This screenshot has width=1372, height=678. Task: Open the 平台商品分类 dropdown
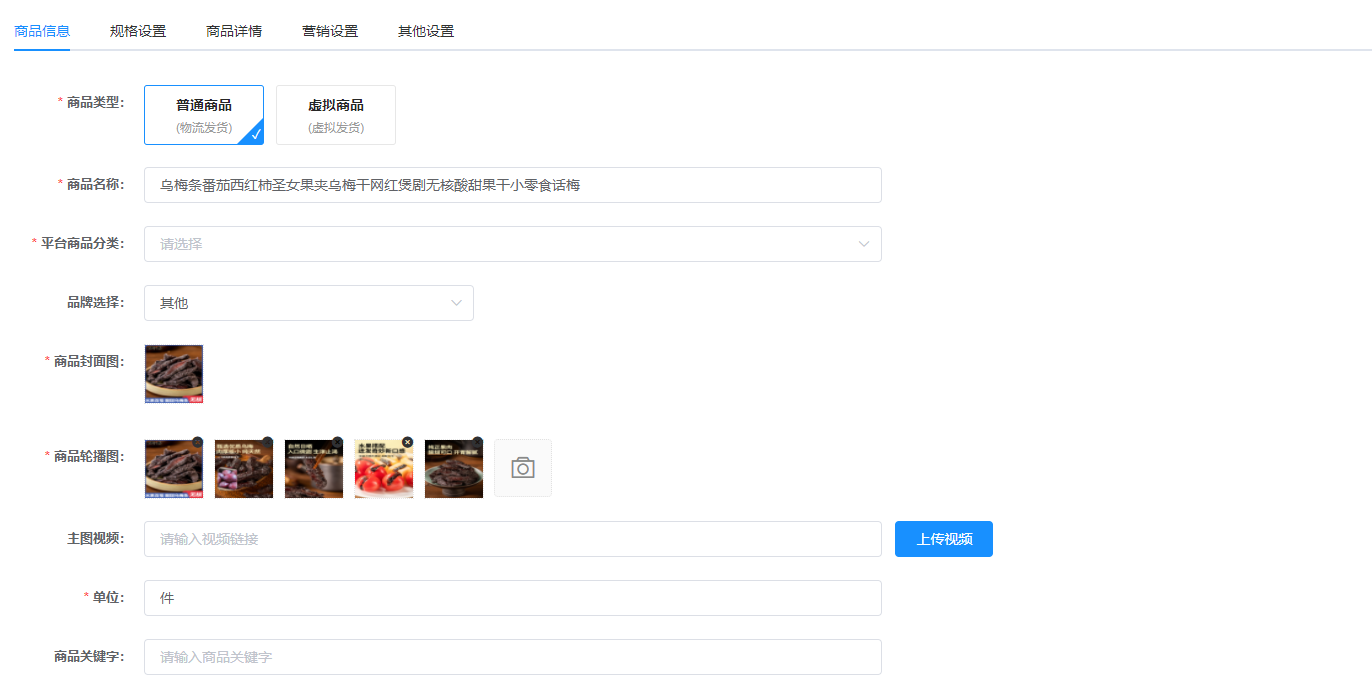click(x=513, y=244)
